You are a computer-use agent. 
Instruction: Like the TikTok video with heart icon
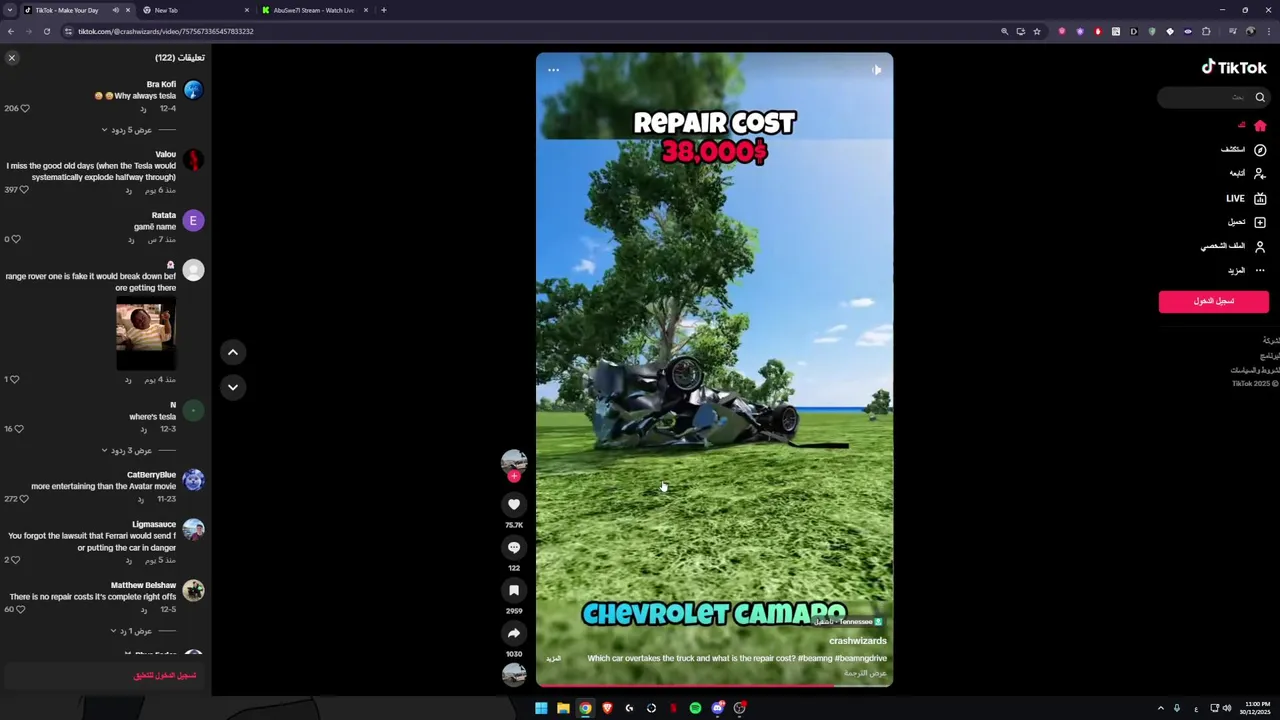[514, 505]
